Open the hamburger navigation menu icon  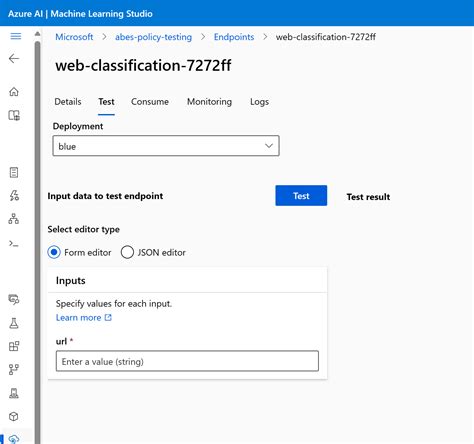tap(16, 36)
